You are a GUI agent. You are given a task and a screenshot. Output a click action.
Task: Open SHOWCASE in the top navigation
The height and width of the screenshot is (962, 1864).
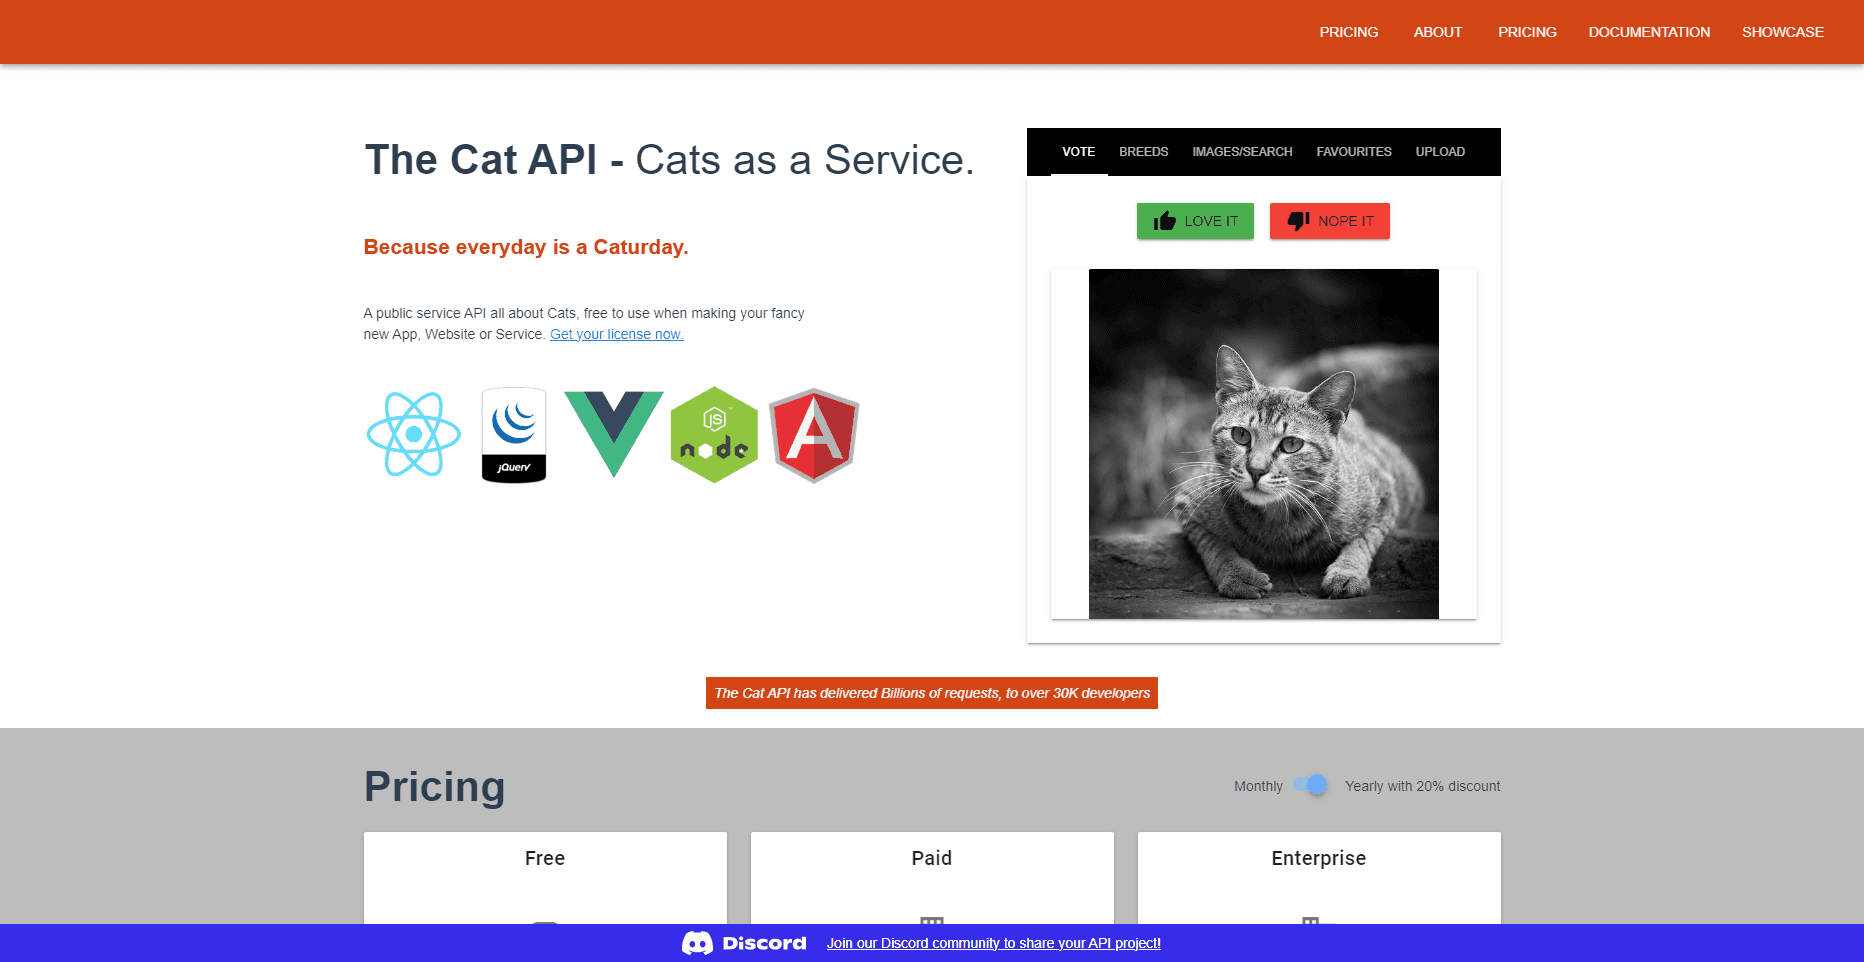point(1783,32)
